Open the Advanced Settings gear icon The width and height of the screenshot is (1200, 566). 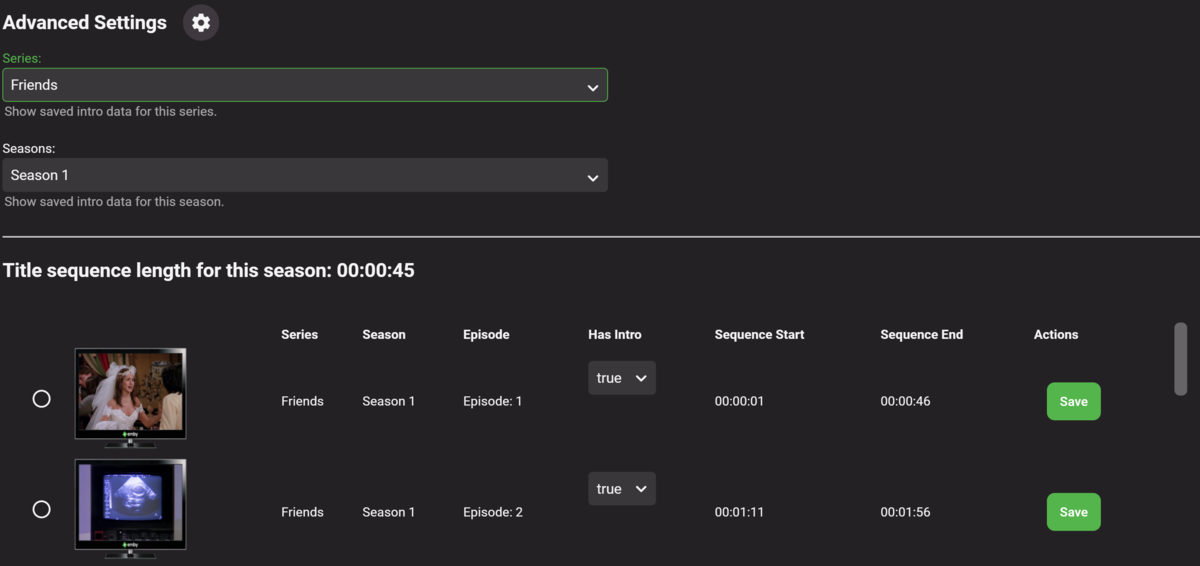pyautogui.click(x=201, y=22)
